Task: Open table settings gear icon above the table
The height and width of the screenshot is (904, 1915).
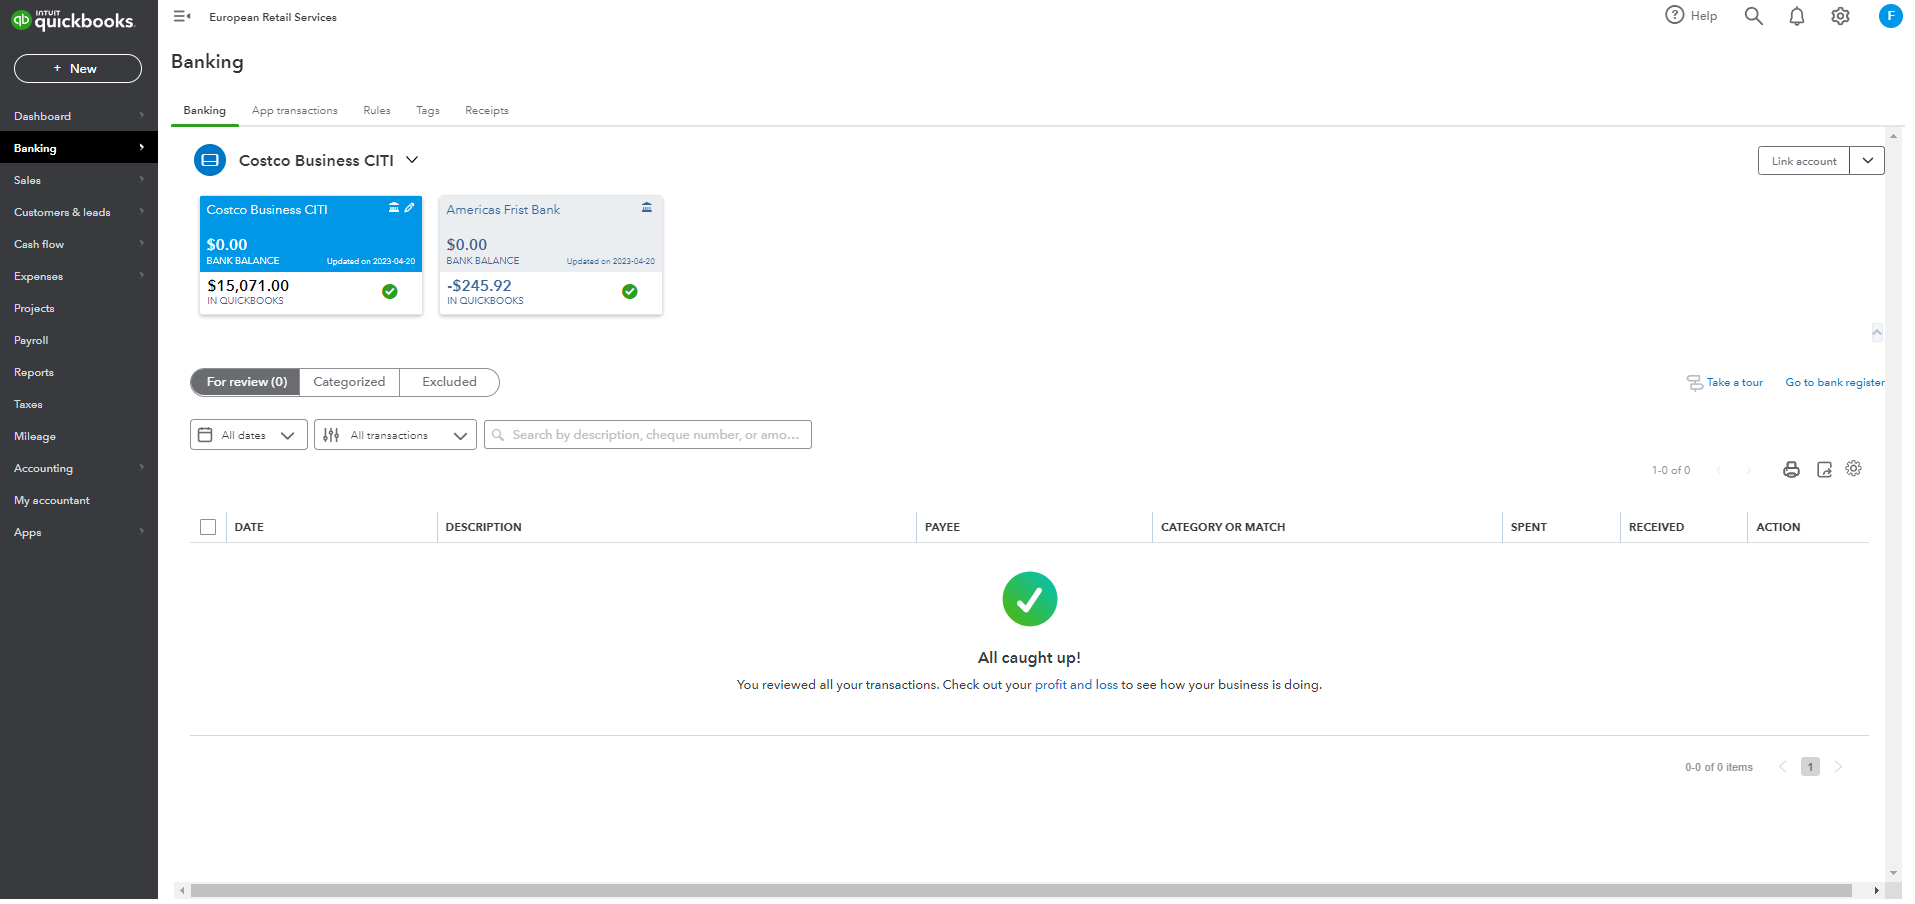Action: click(x=1854, y=468)
